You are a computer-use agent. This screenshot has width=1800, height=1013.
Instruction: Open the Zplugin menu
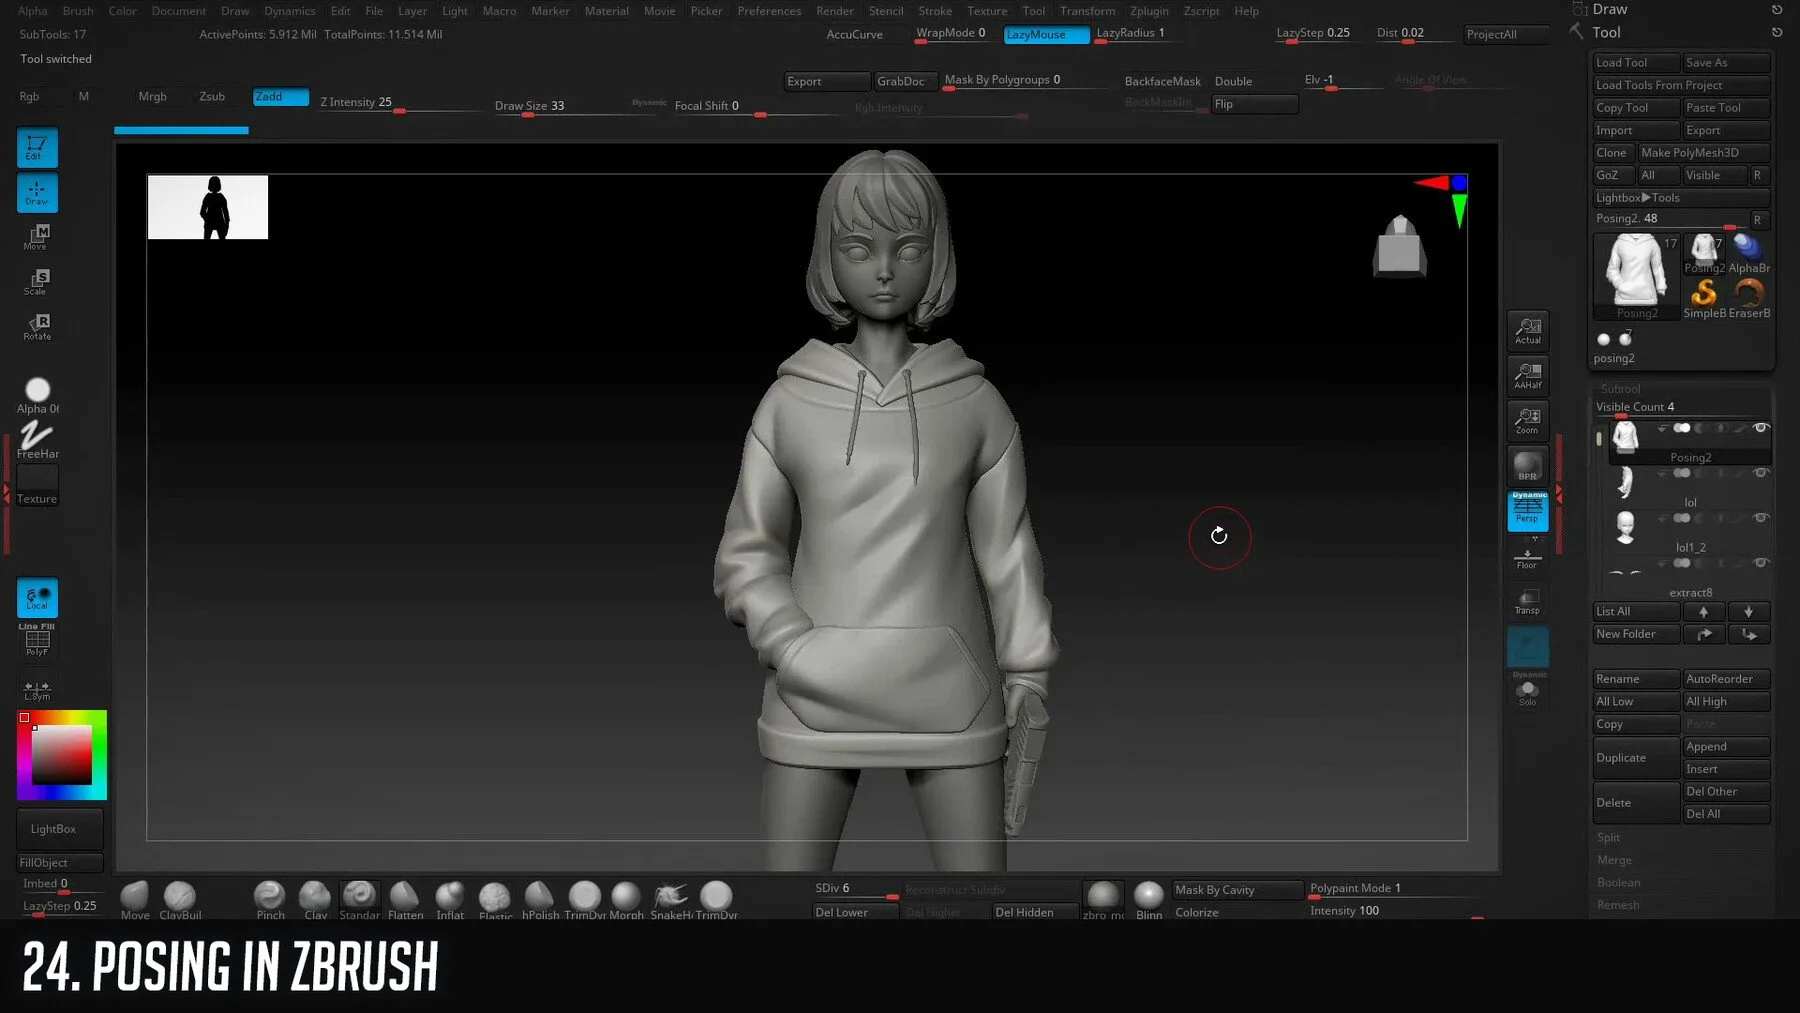tap(1149, 11)
